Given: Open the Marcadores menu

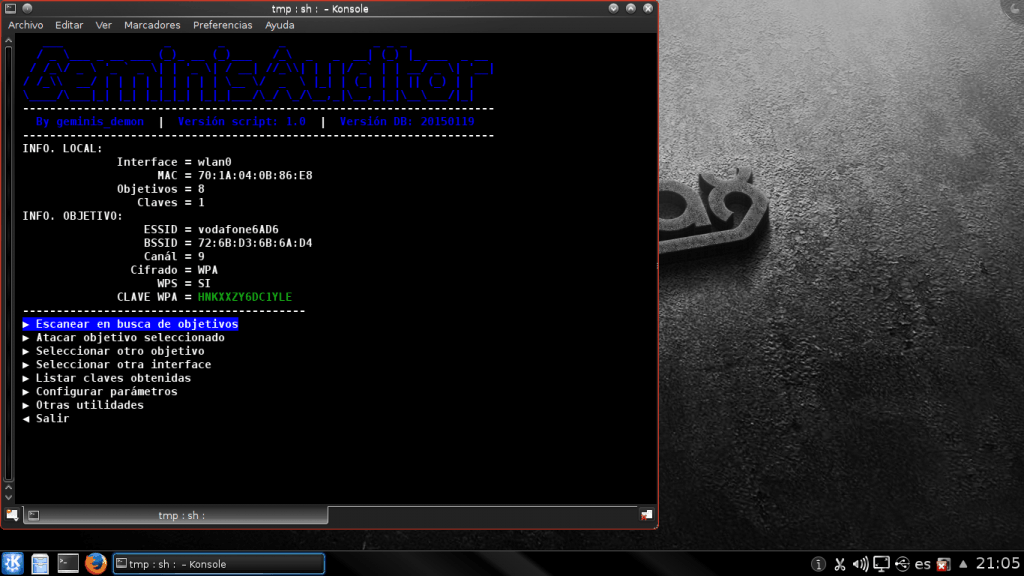Looking at the screenshot, I should click(x=153, y=25).
